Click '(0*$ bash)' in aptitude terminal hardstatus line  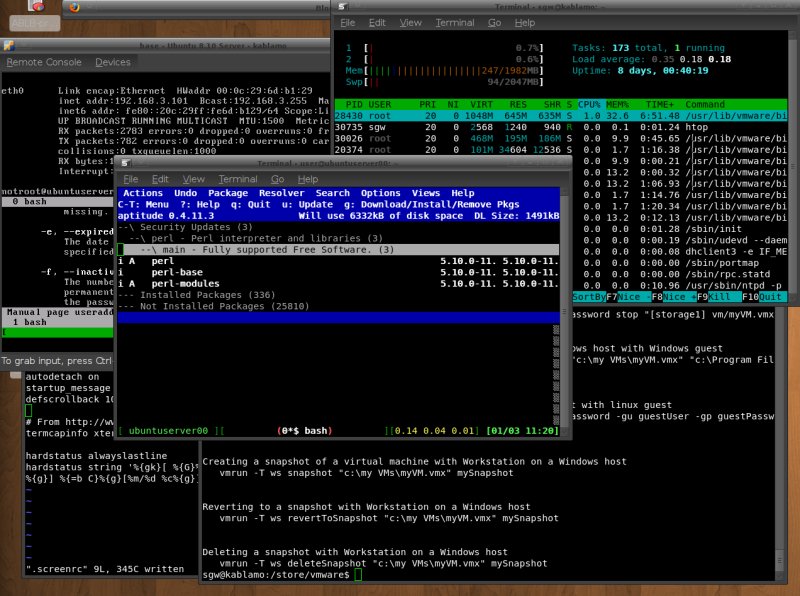point(305,431)
